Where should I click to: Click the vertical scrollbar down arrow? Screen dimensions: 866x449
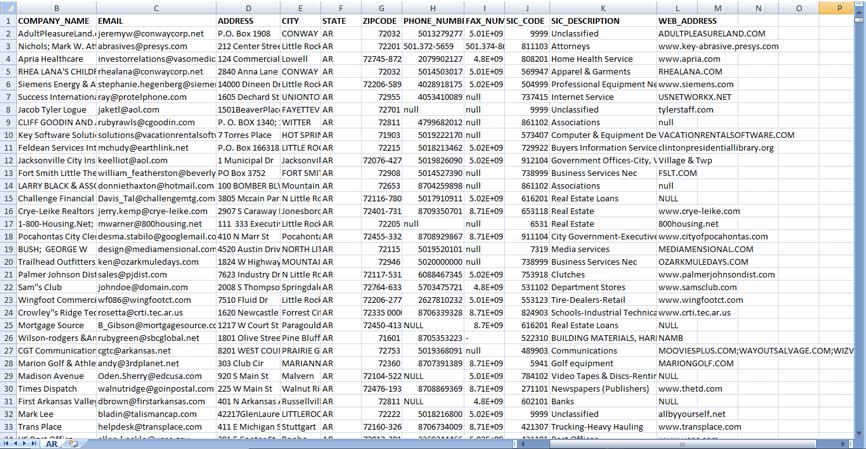pyautogui.click(x=859, y=434)
